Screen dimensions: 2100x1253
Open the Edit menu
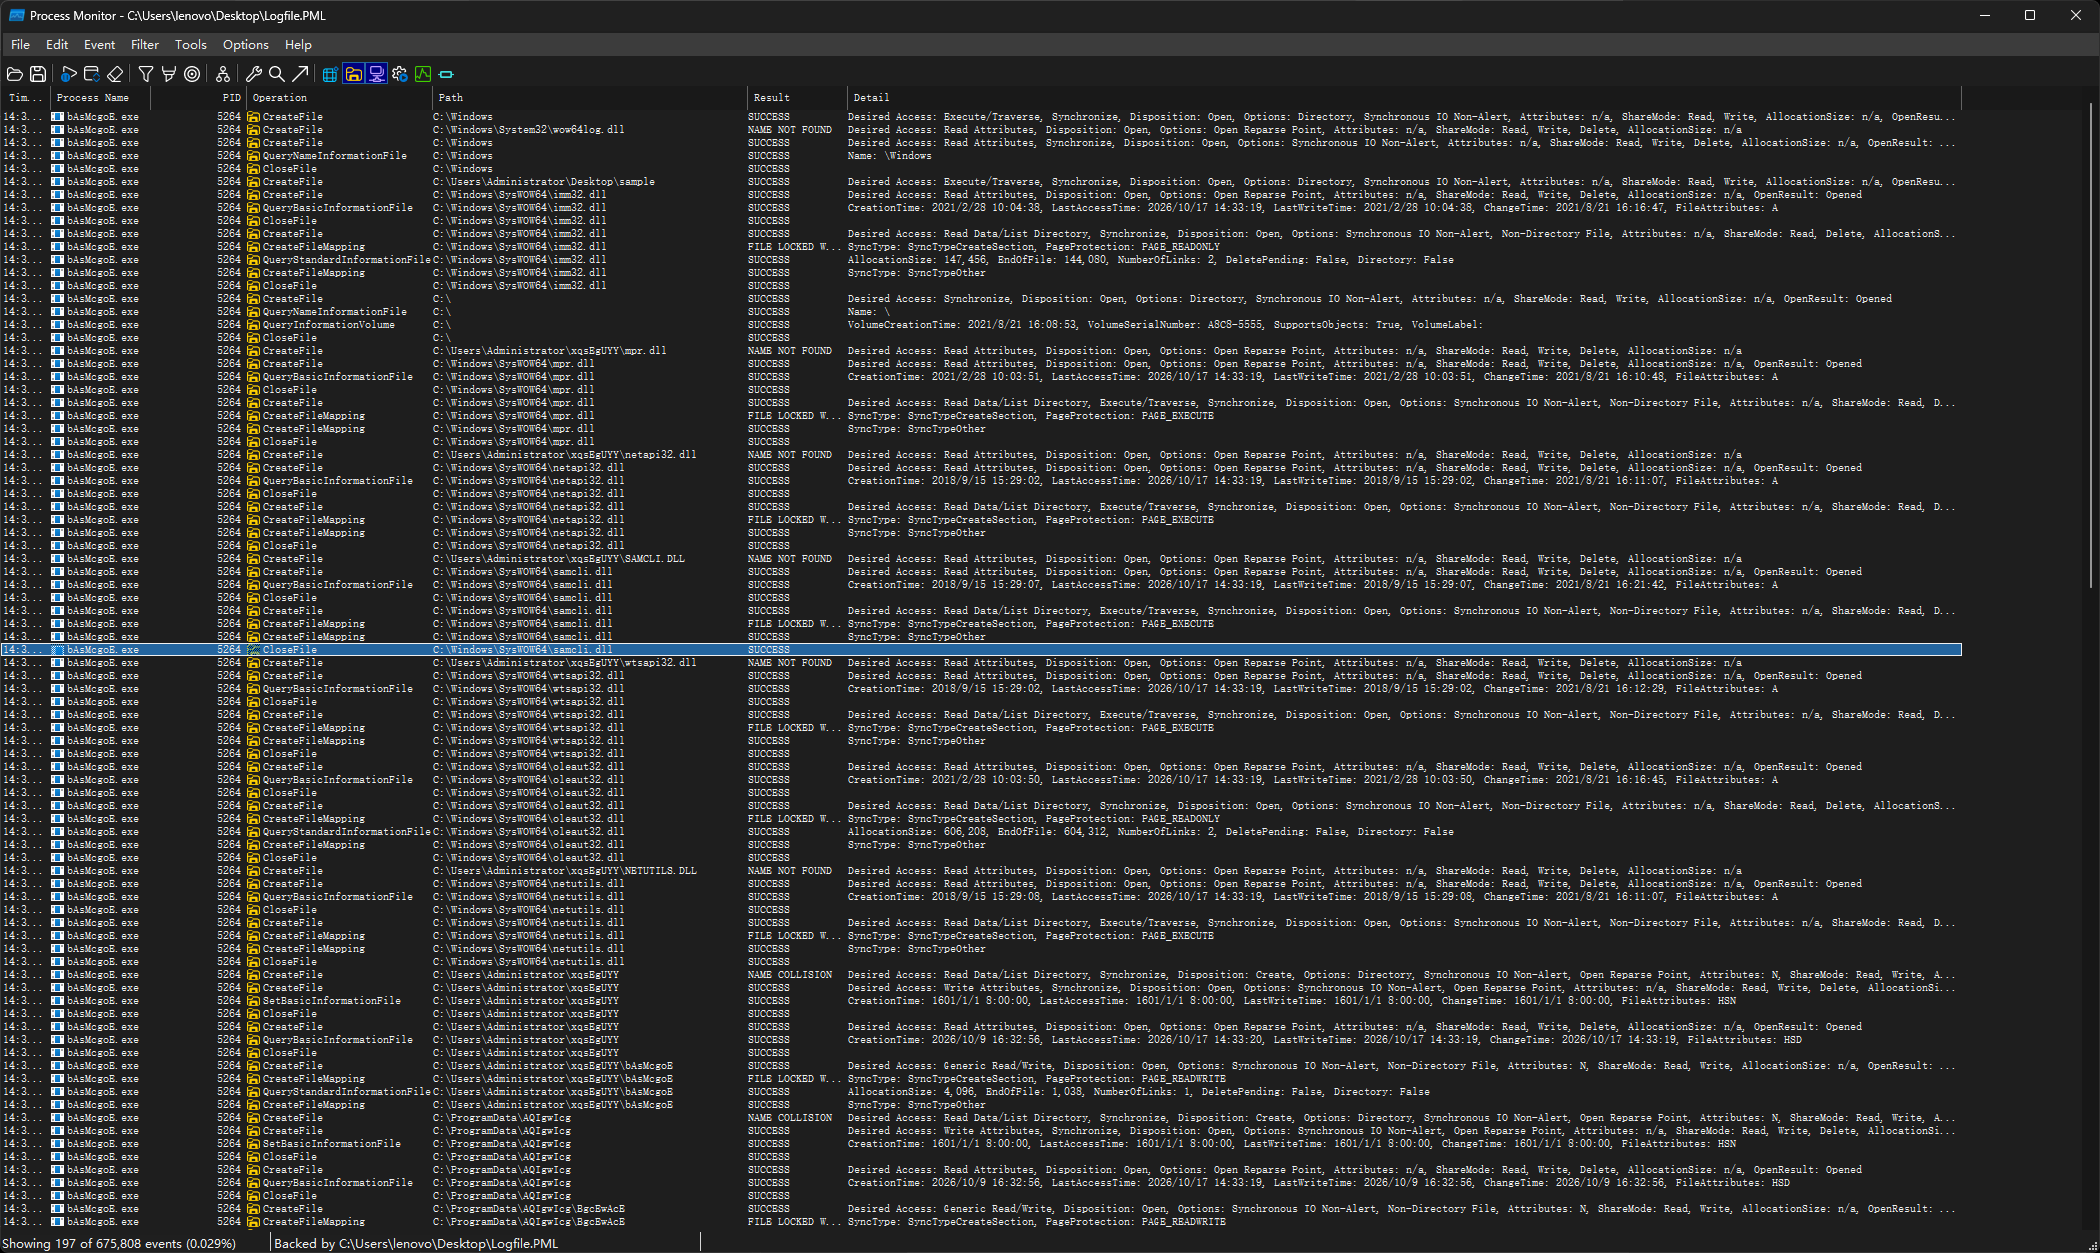pos(57,45)
